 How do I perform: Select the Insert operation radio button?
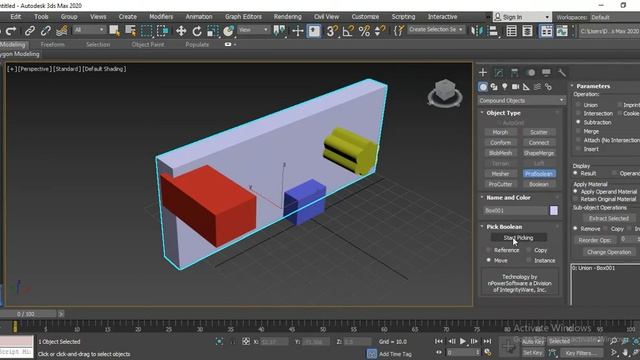pos(578,149)
